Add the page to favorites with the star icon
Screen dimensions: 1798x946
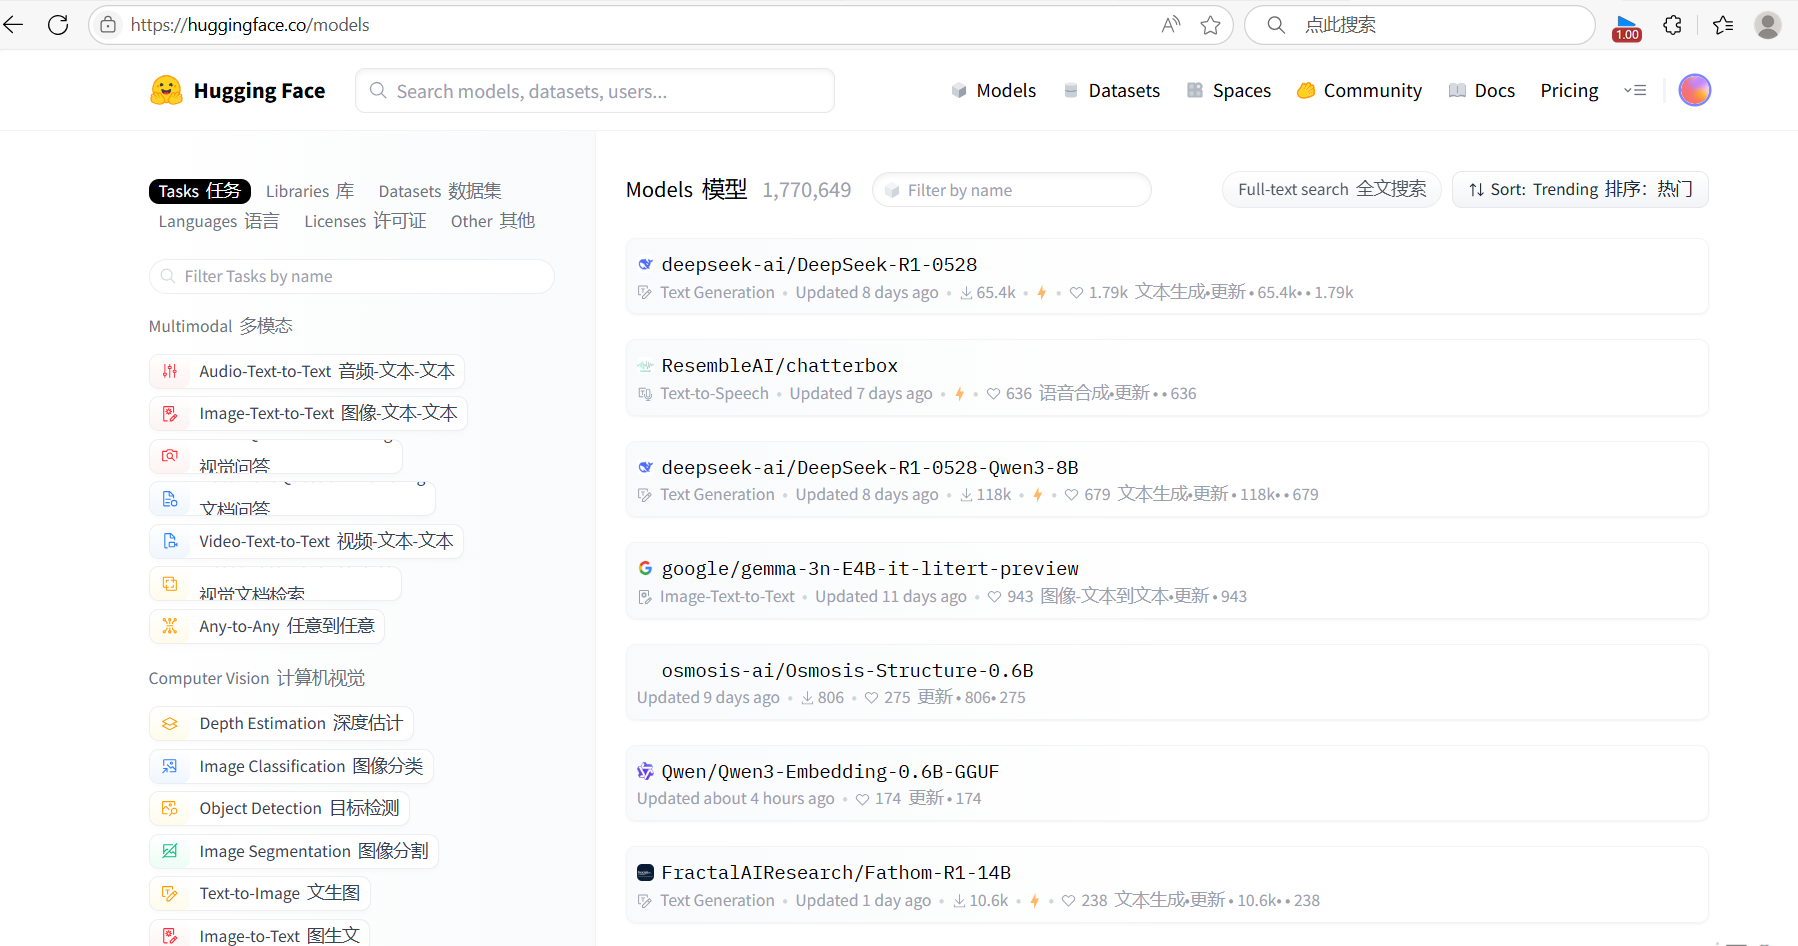coord(1211,25)
